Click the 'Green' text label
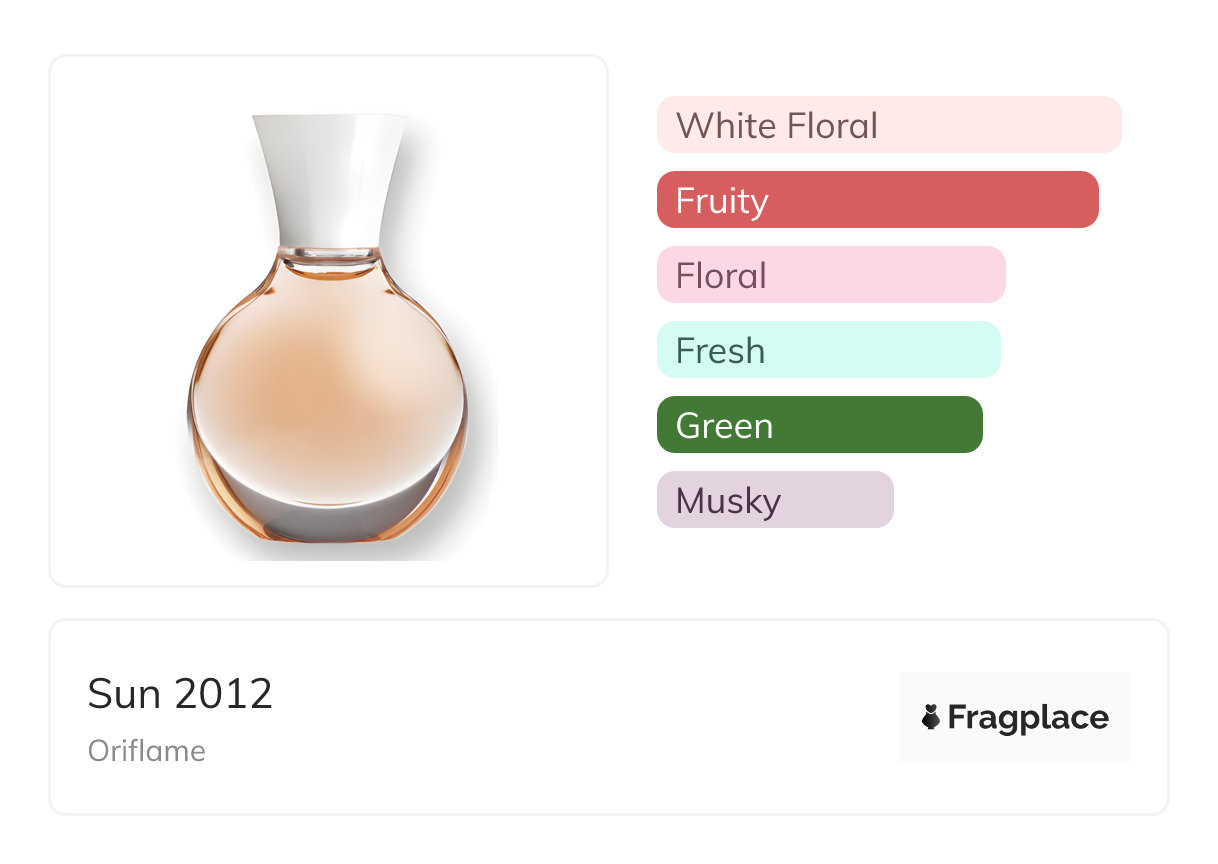1218x864 pixels. pos(724,426)
